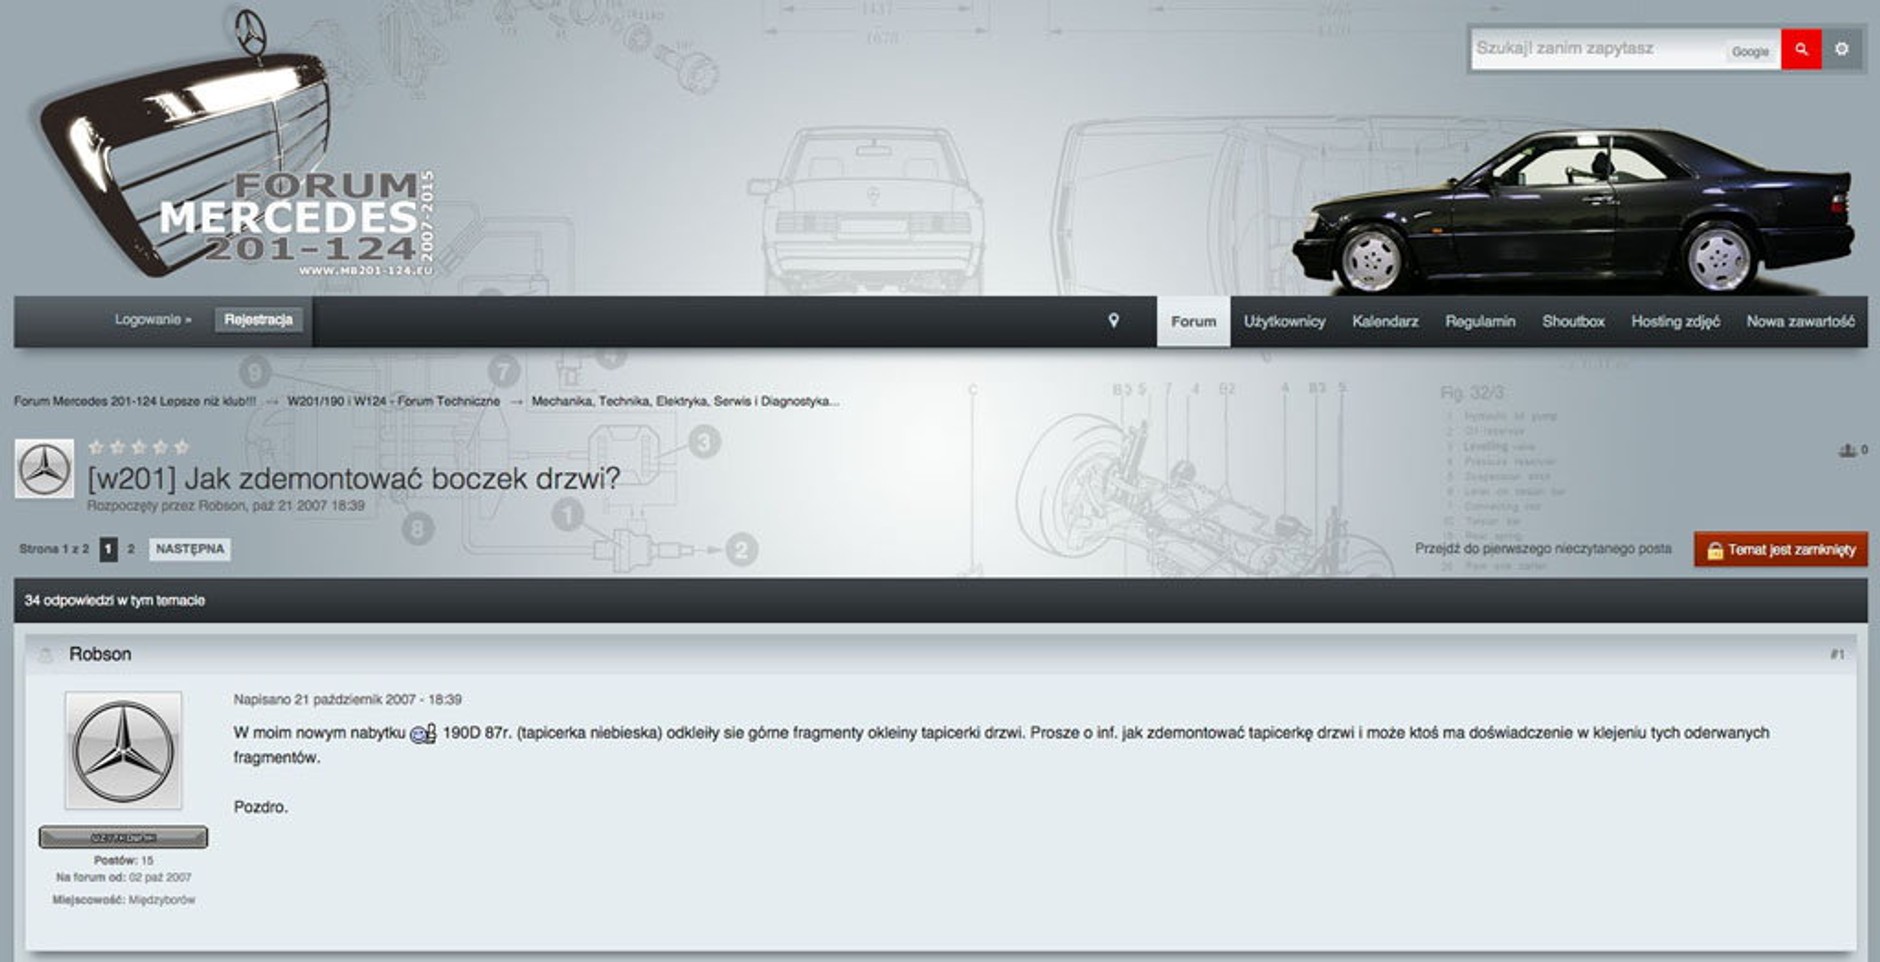Click the NASTĘPNA next page button
The width and height of the screenshot is (1880, 962).
(190, 549)
